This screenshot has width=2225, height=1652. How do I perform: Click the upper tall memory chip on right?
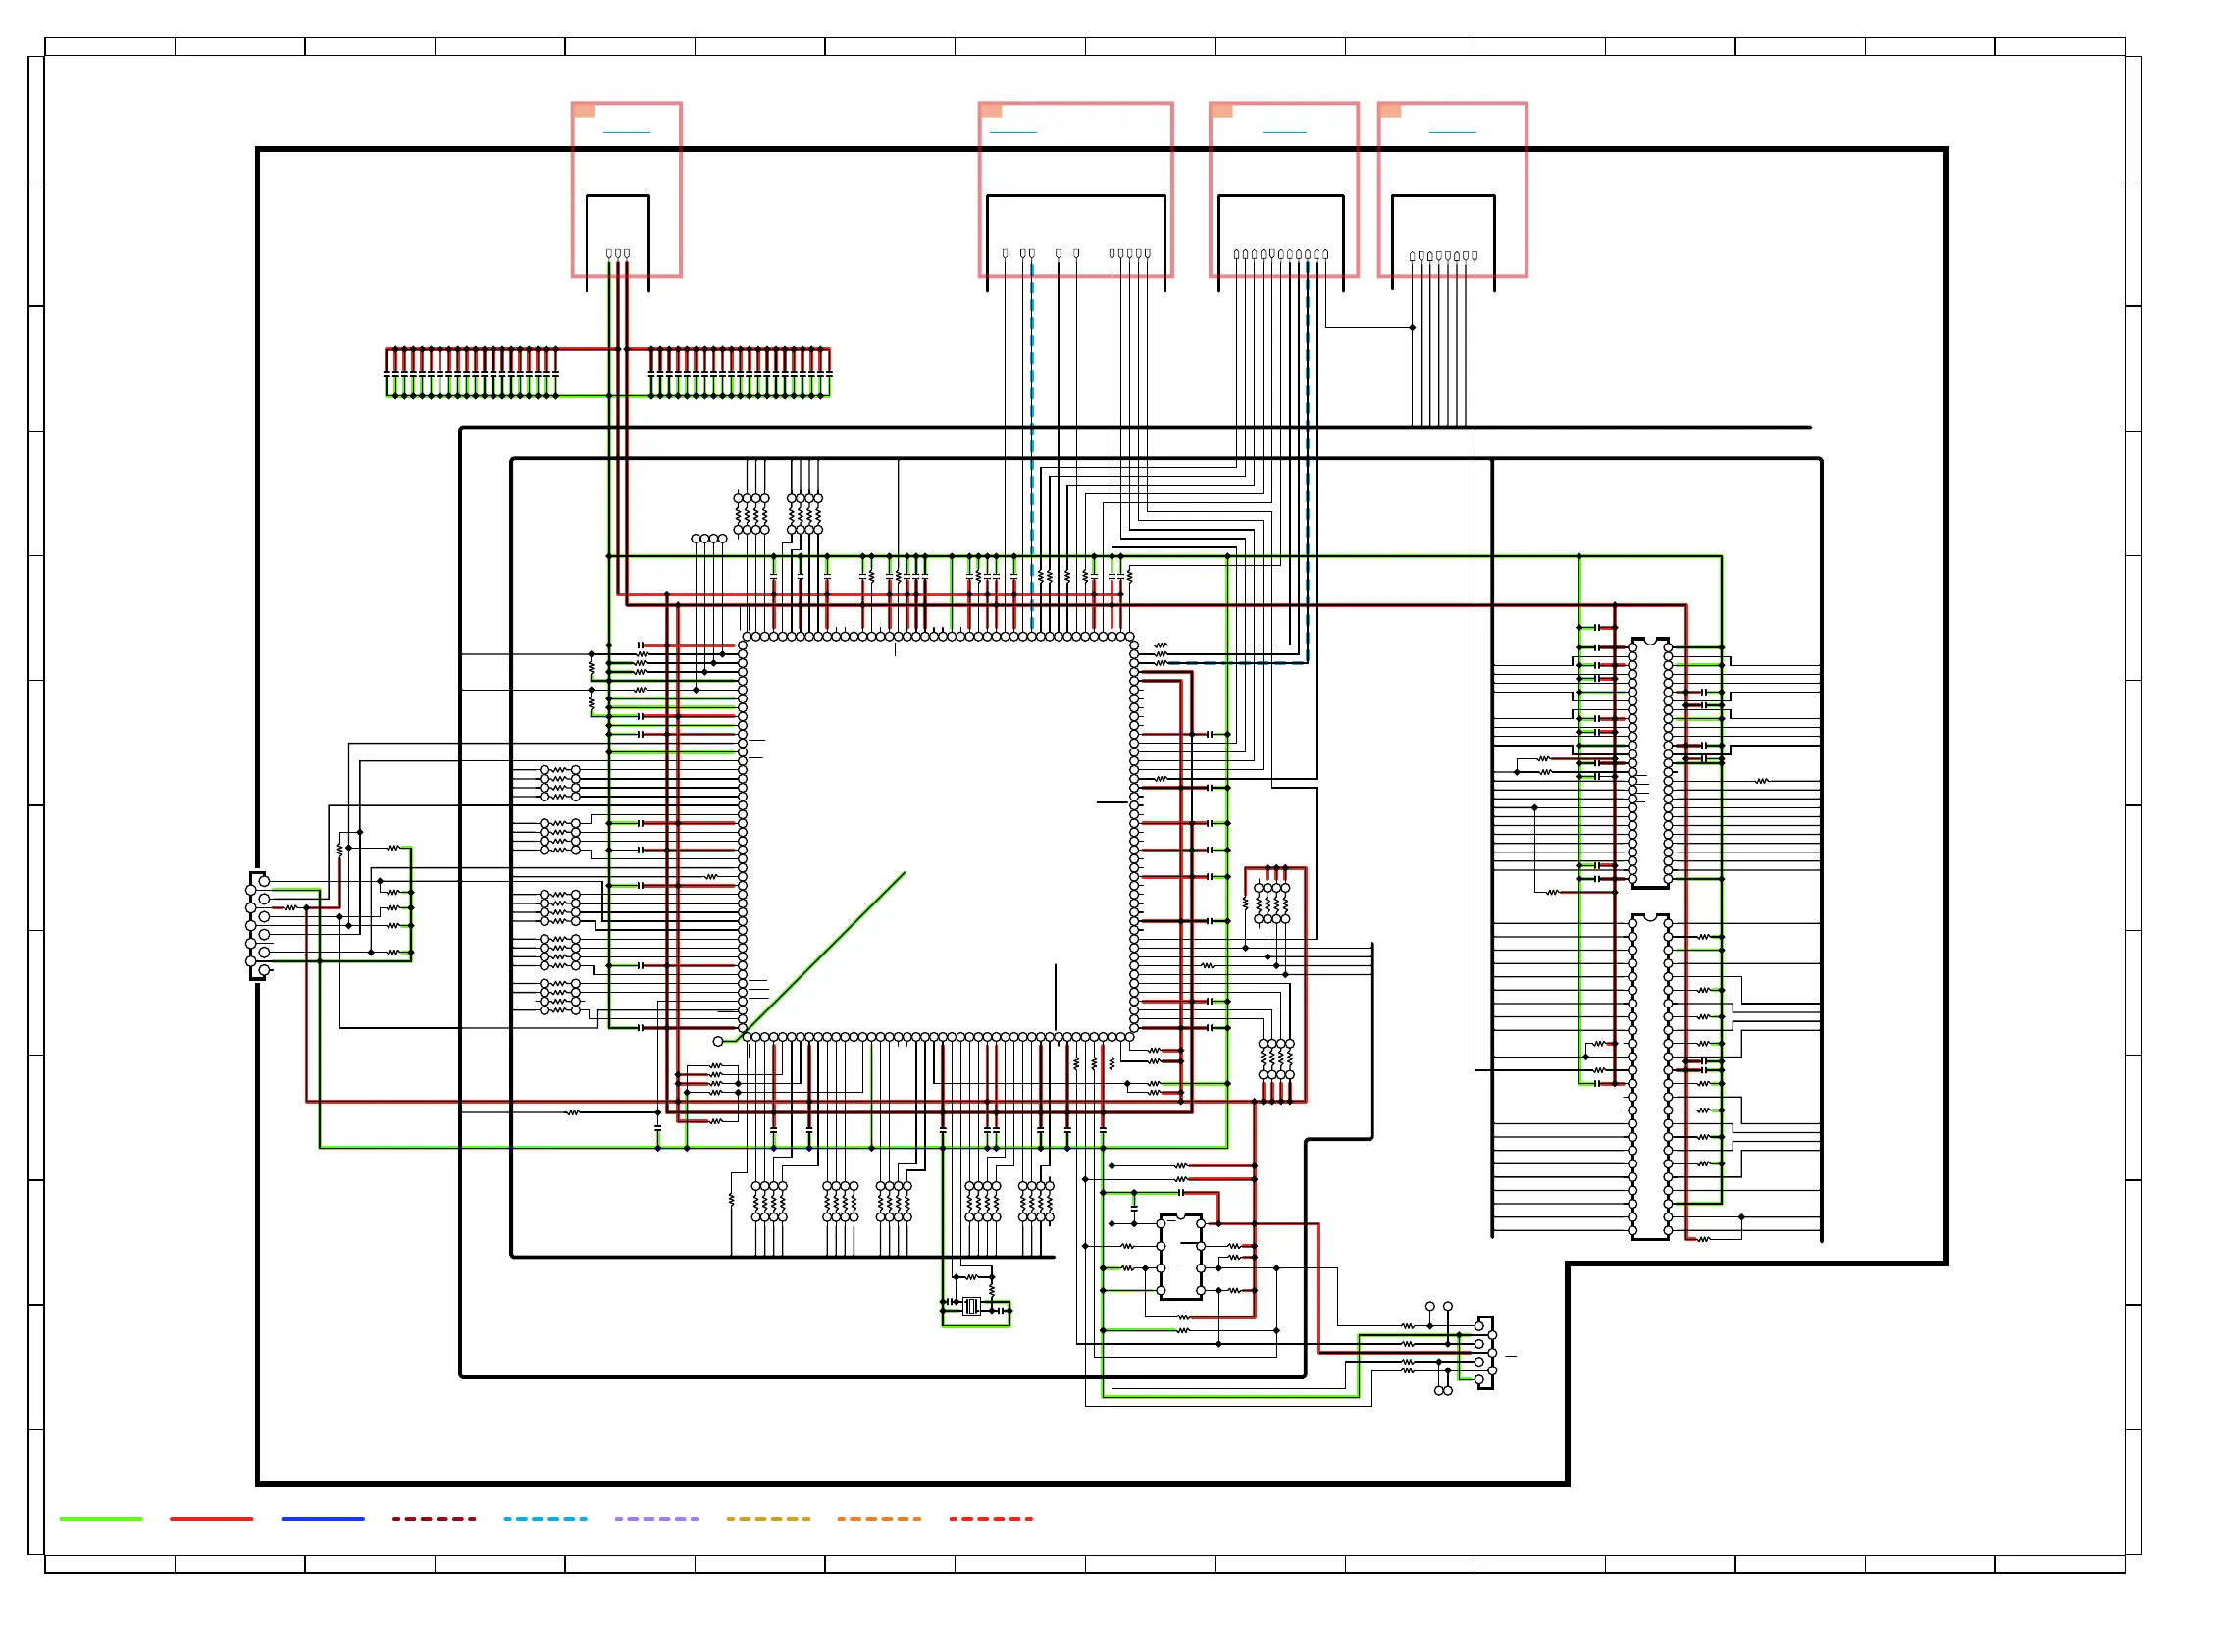pos(1650,763)
